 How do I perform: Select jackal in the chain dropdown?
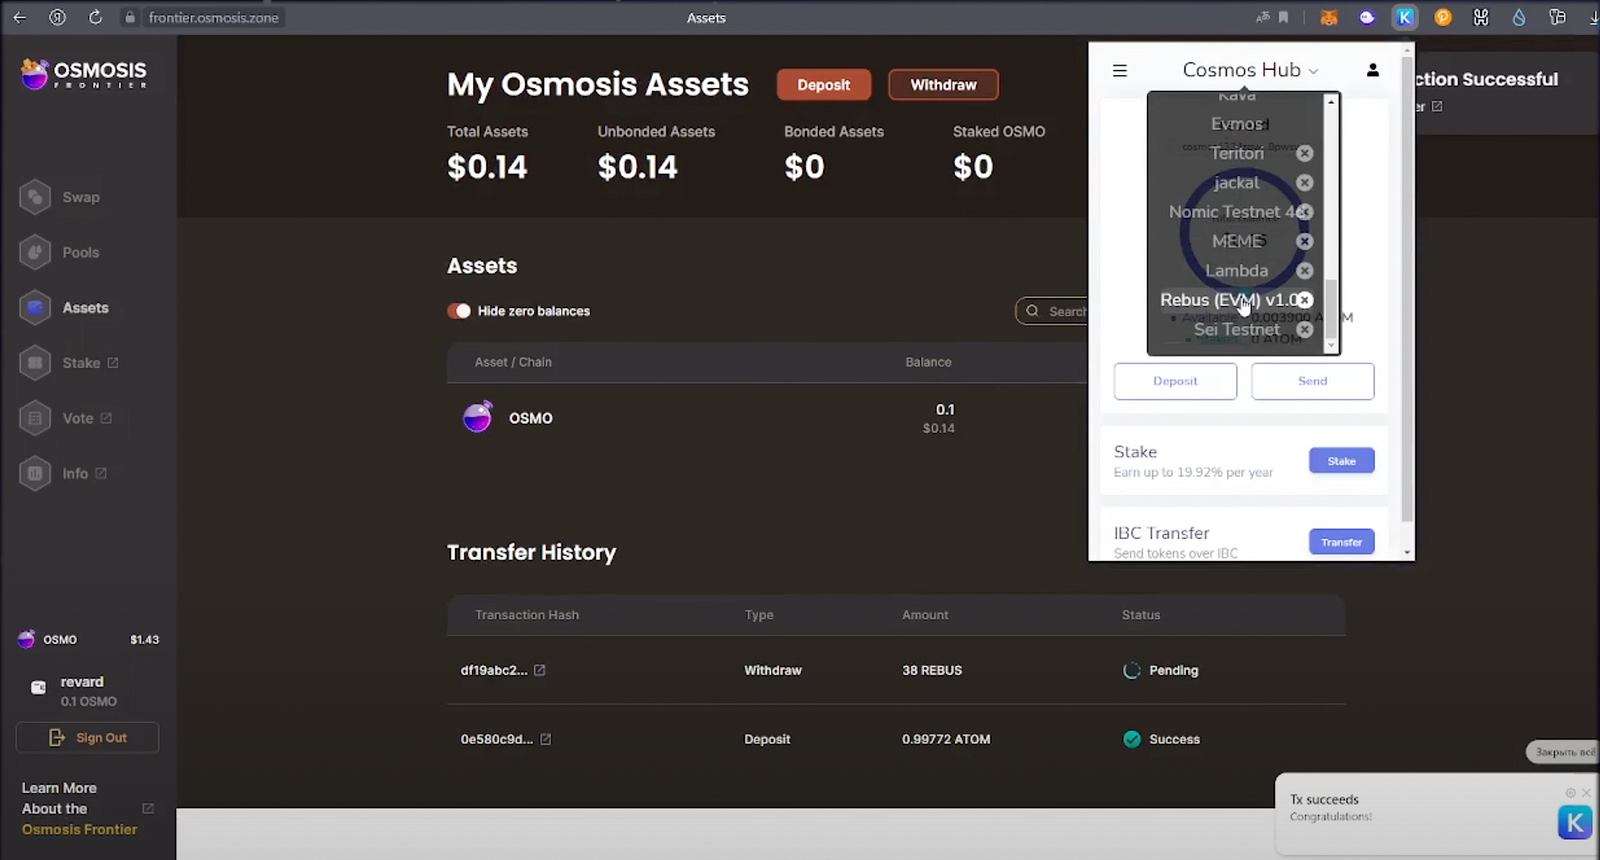point(1237,182)
